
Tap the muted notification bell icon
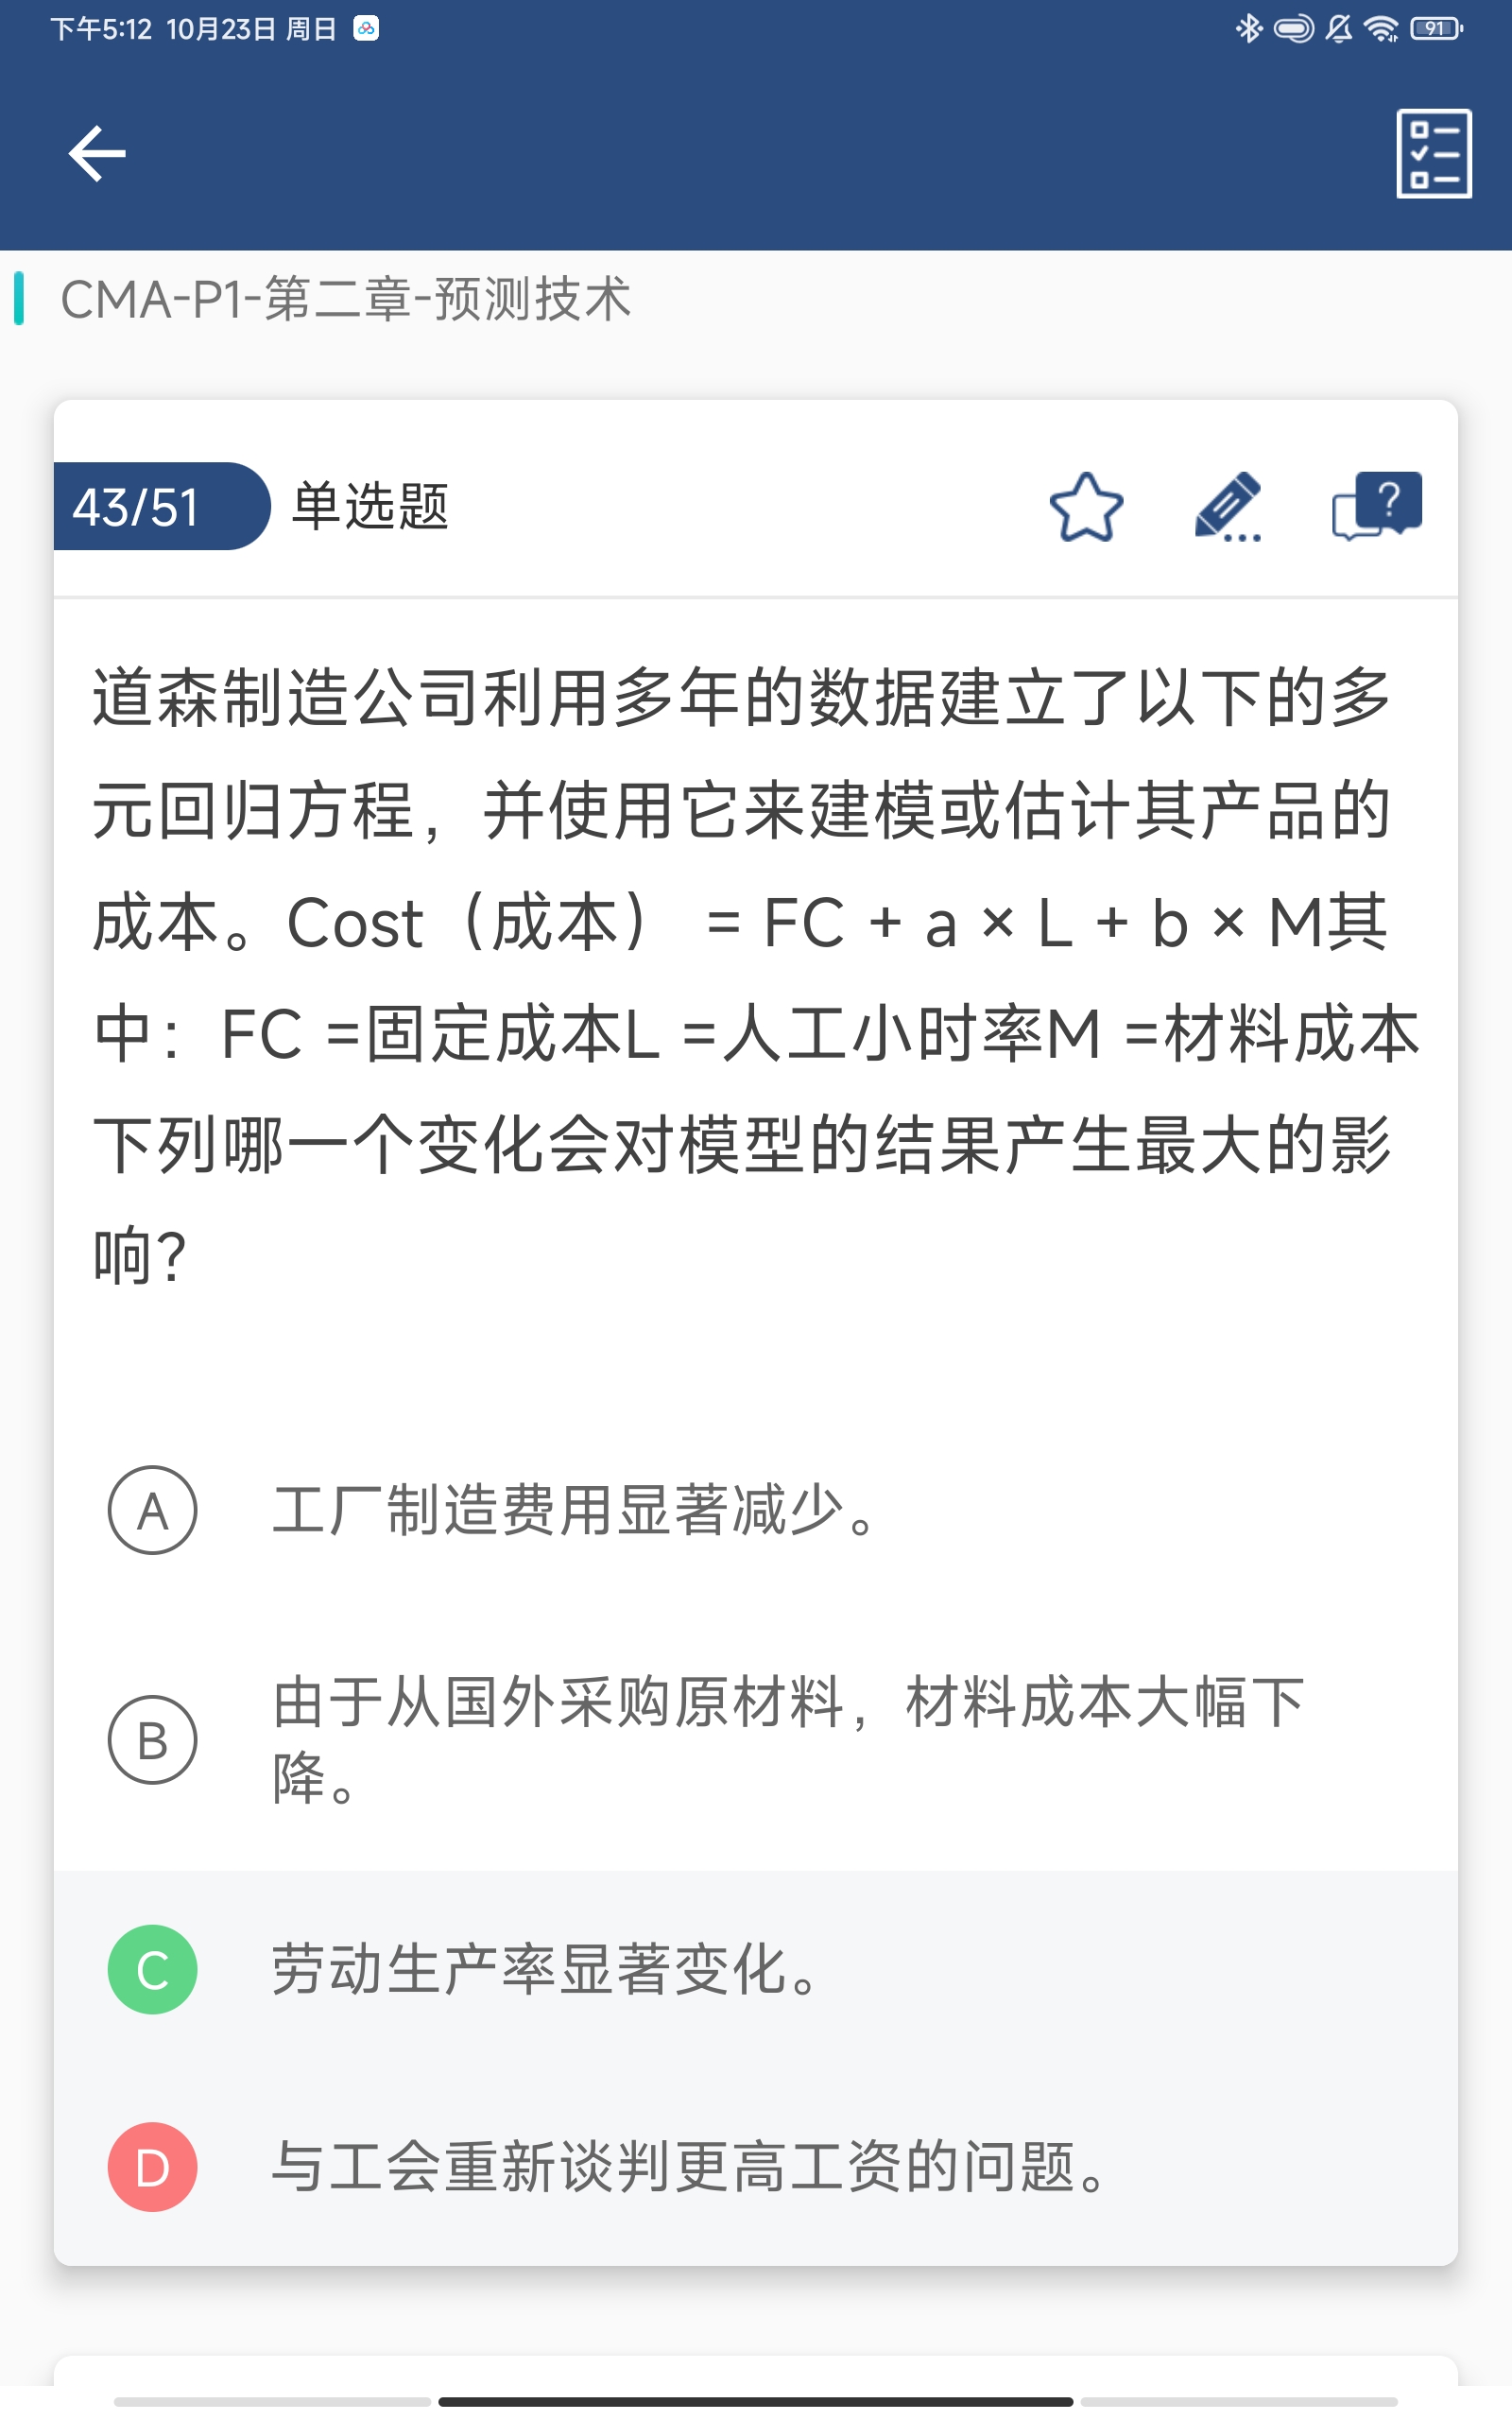(x=1339, y=29)
